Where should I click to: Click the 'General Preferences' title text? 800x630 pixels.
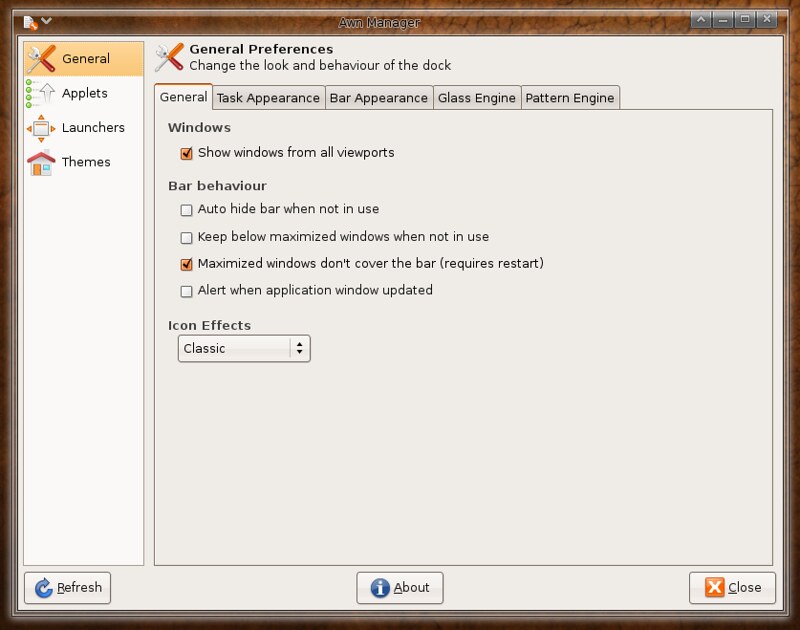[261, 49]
